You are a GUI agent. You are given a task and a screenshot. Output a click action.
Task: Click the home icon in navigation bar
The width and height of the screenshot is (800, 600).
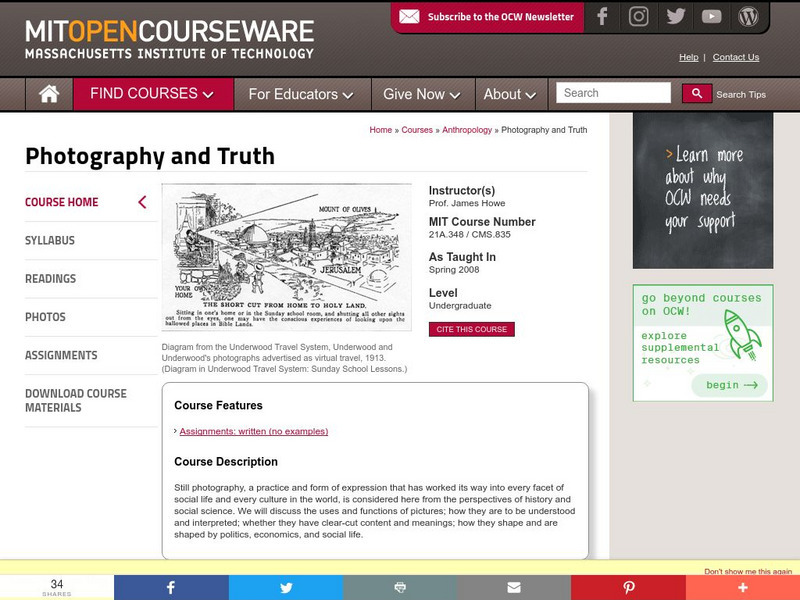point(47,93)
